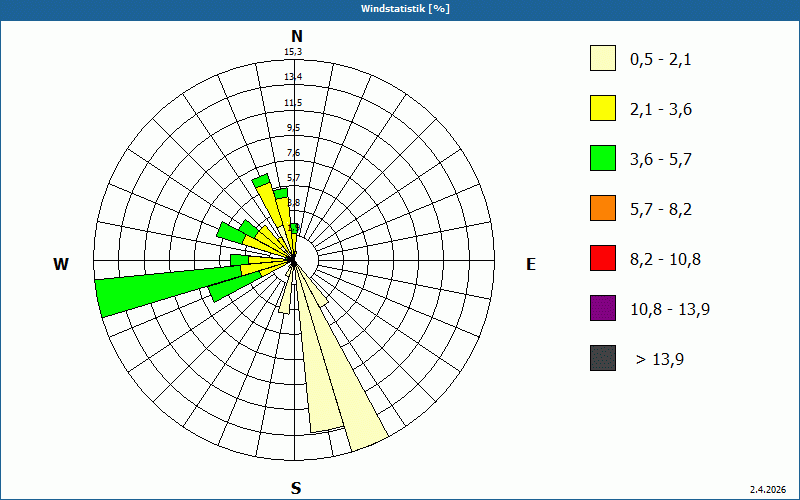Click the 13,4 axis ring label
800x500 pixels.
pos(293,77)
